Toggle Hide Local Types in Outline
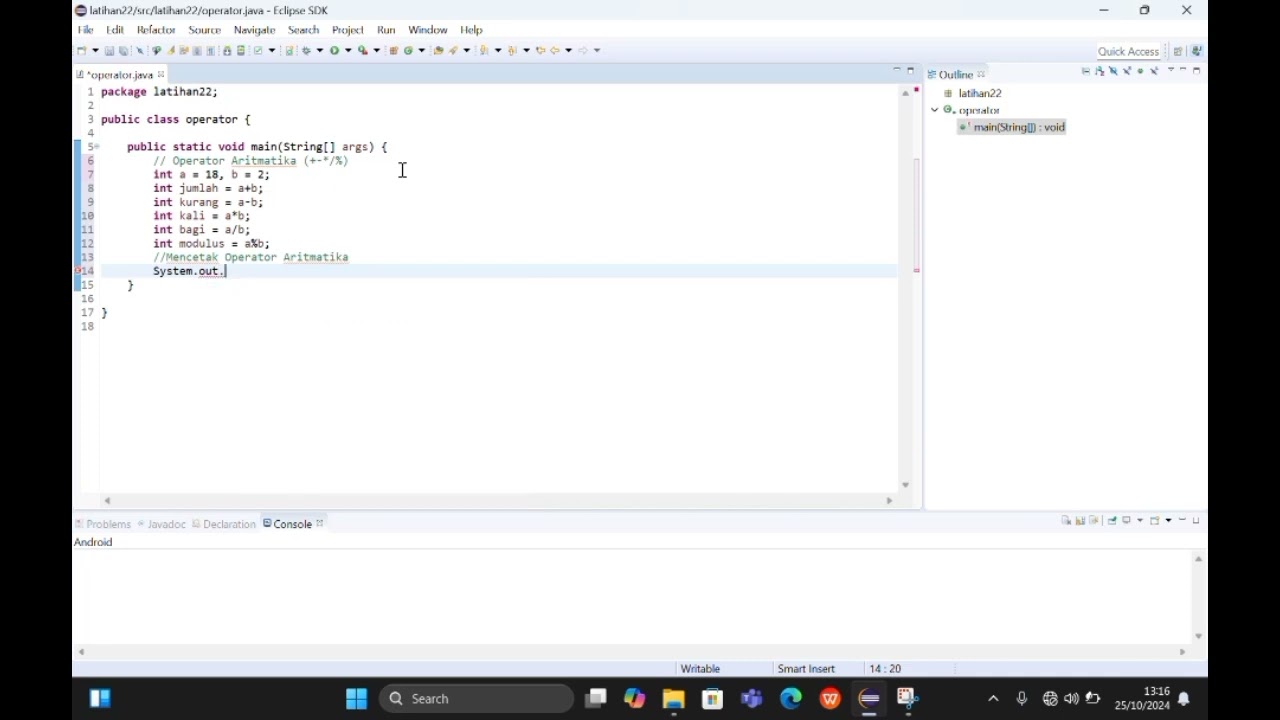 (1154, 71)
